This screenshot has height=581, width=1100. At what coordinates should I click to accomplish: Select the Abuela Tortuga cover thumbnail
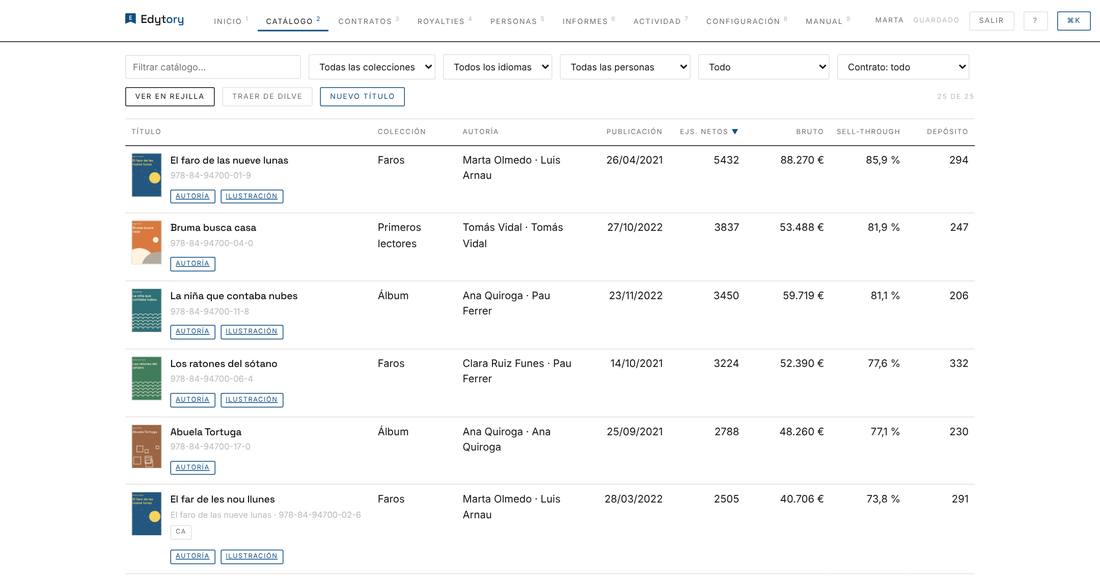pos(147,446)
